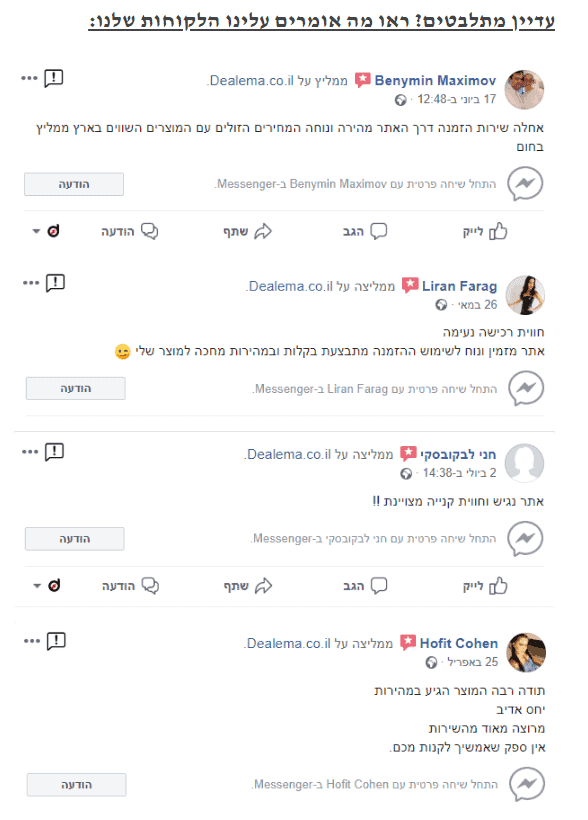Click the Messenger icon in Hofit Cohen's review
The height and width of the screenshot is (820, 588).
click(527, 784)
